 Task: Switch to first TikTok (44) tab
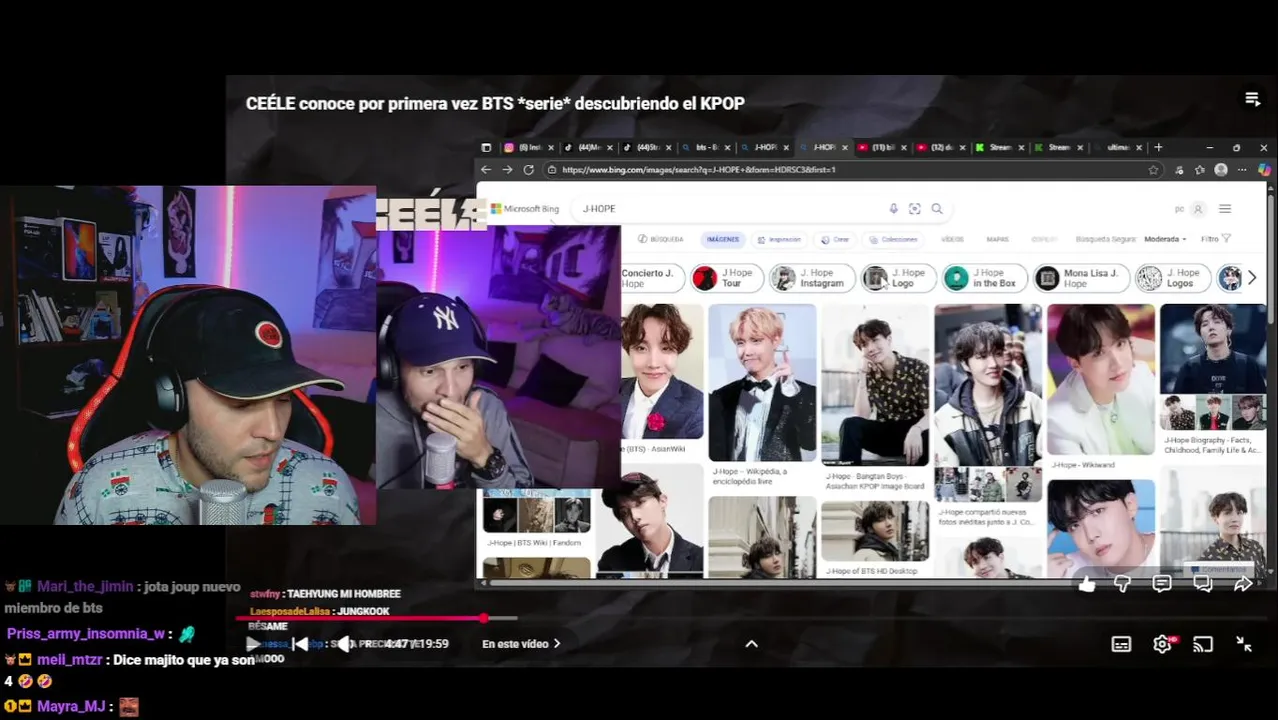coord(589,147)
